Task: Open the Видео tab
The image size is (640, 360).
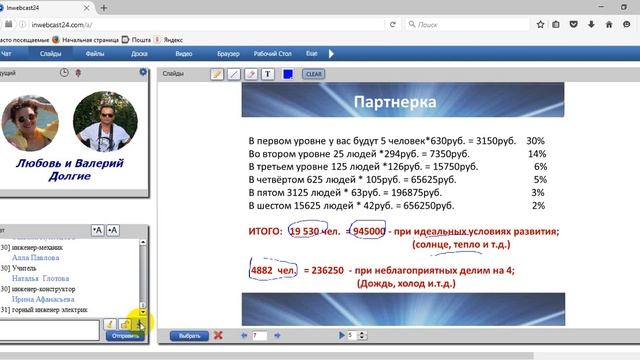Action: tap(184, 53)
